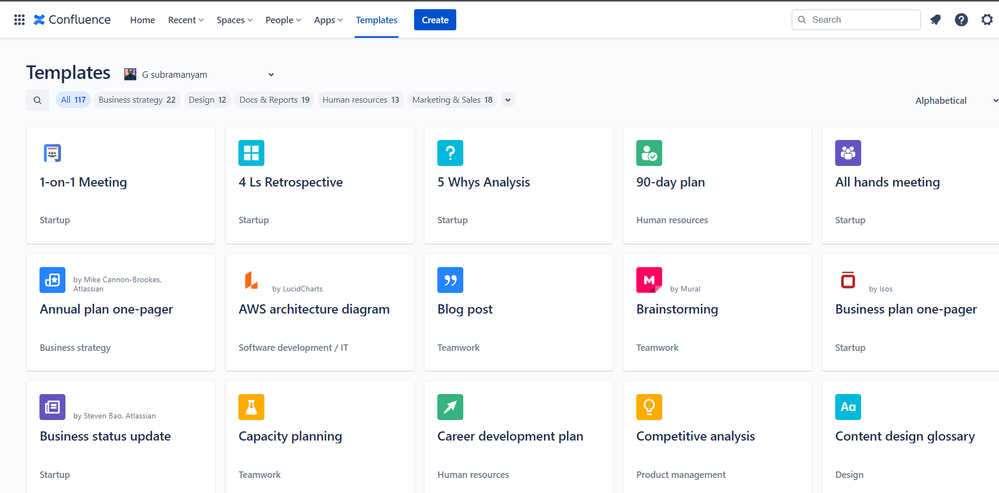Open the AWS architecture diagram title
Viewport: 999px width, 493px height.
point(314,310)
